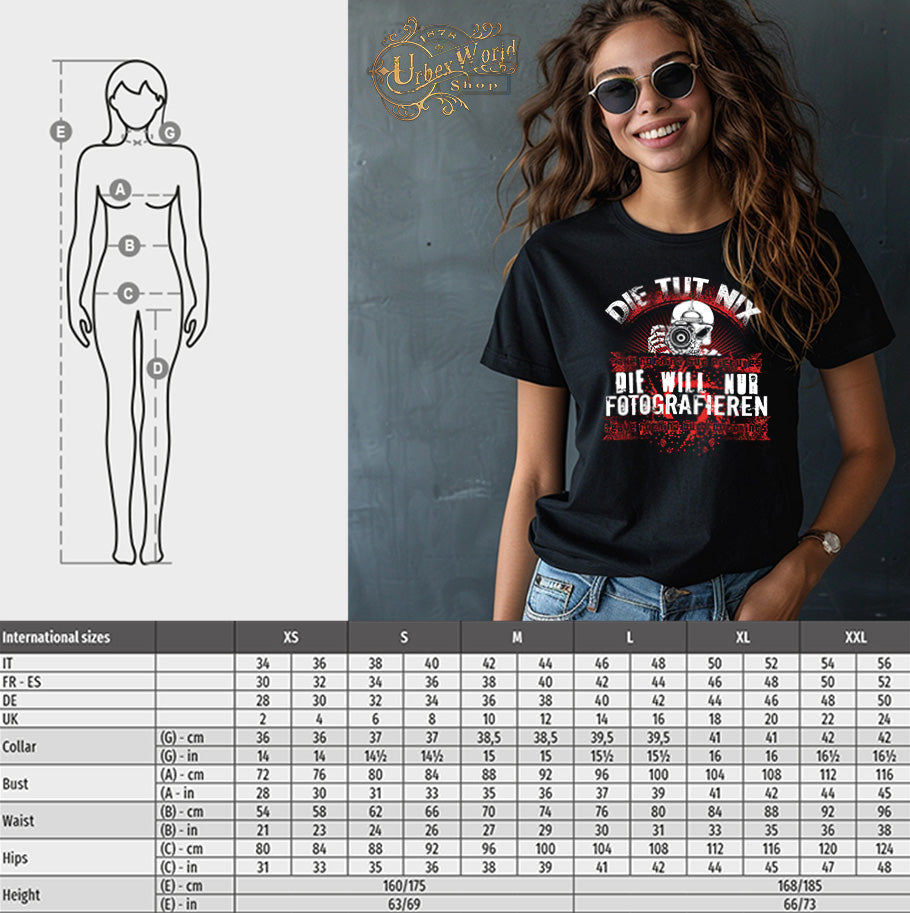Click the '(C) - in' unit label

coord(179,868)
